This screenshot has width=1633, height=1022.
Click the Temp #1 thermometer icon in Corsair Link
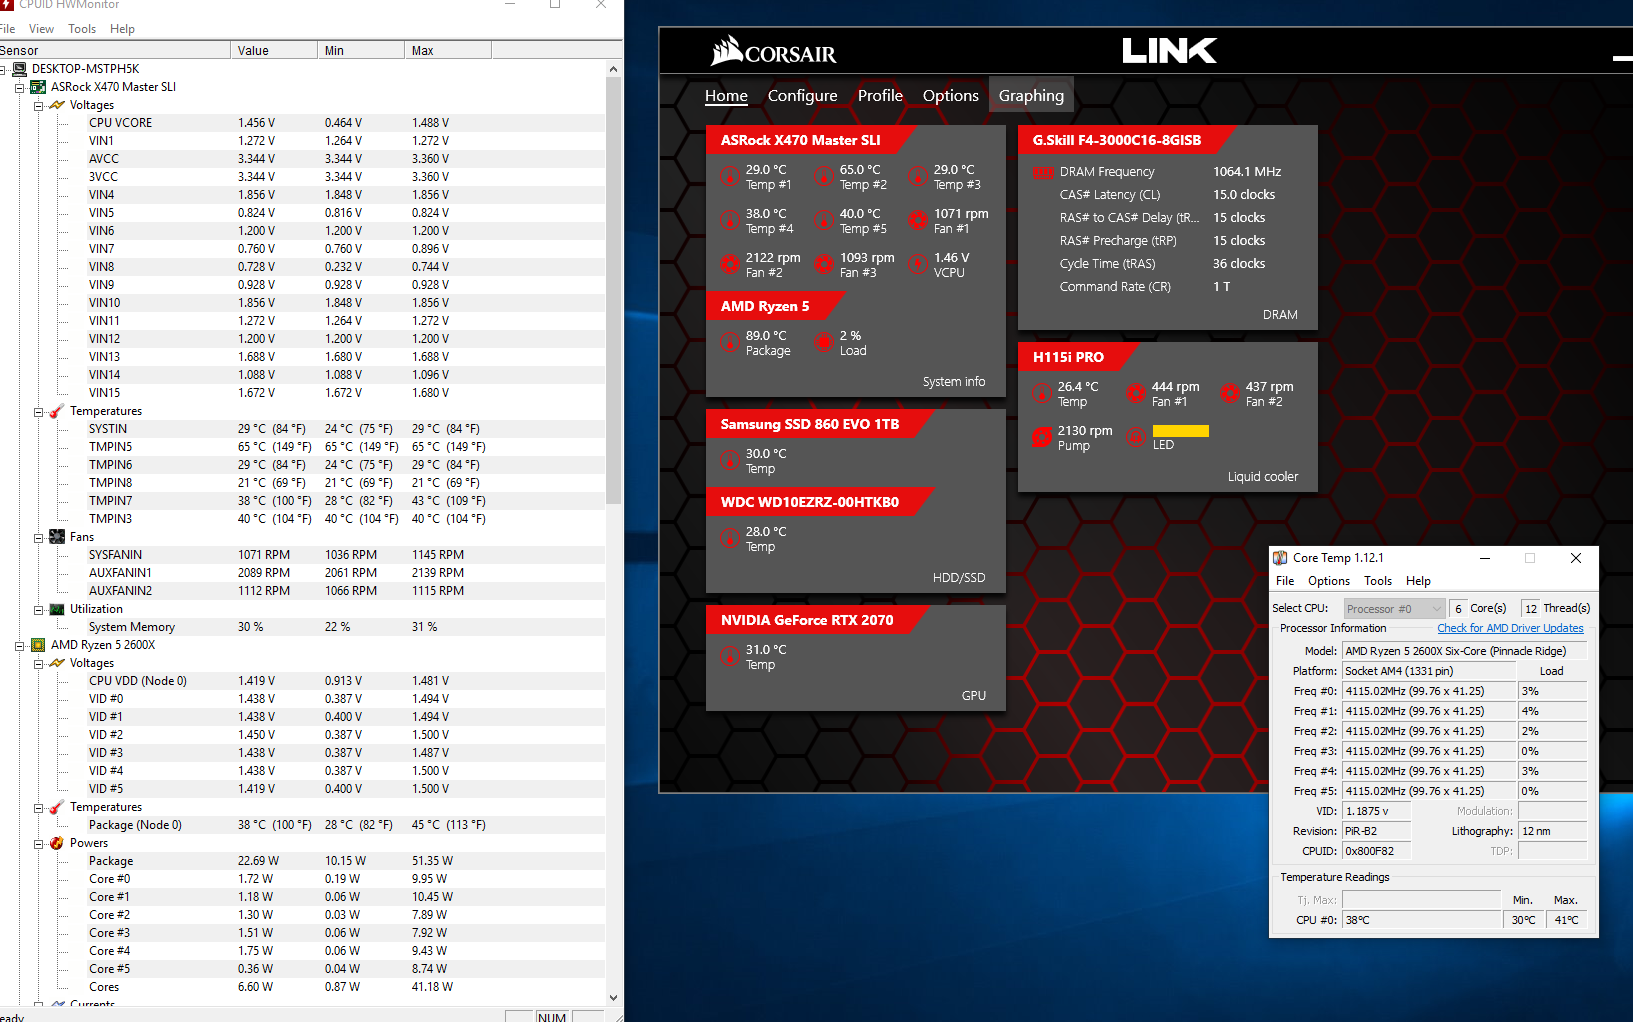tap(729, 177)
